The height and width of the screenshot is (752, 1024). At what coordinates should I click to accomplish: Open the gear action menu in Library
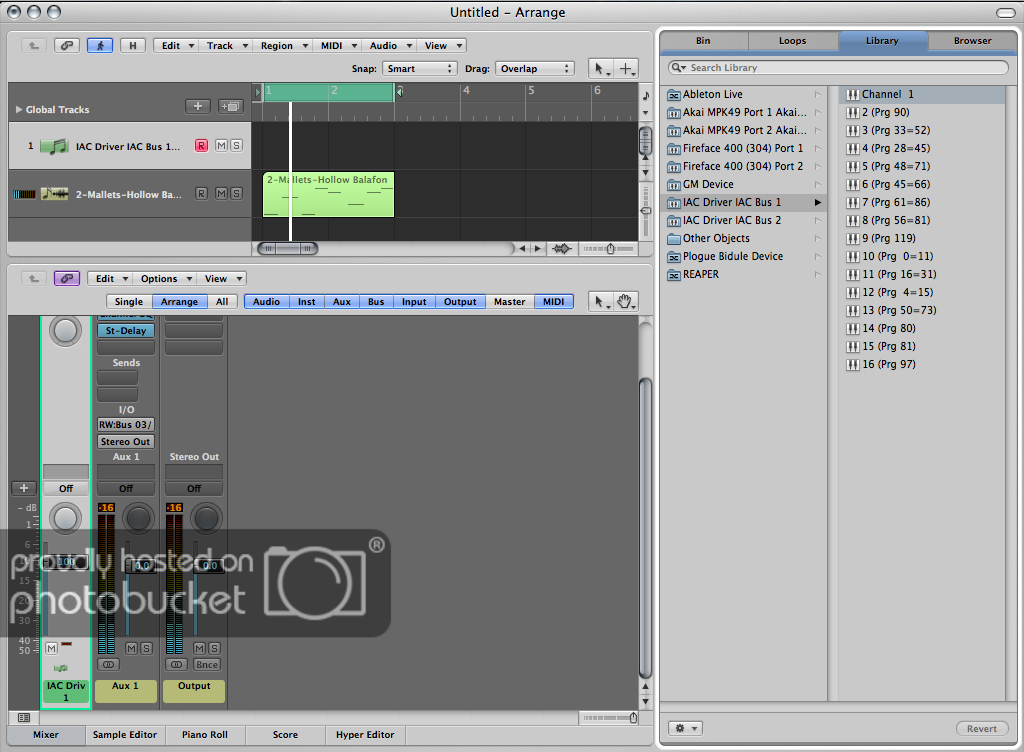click(687, 729)
